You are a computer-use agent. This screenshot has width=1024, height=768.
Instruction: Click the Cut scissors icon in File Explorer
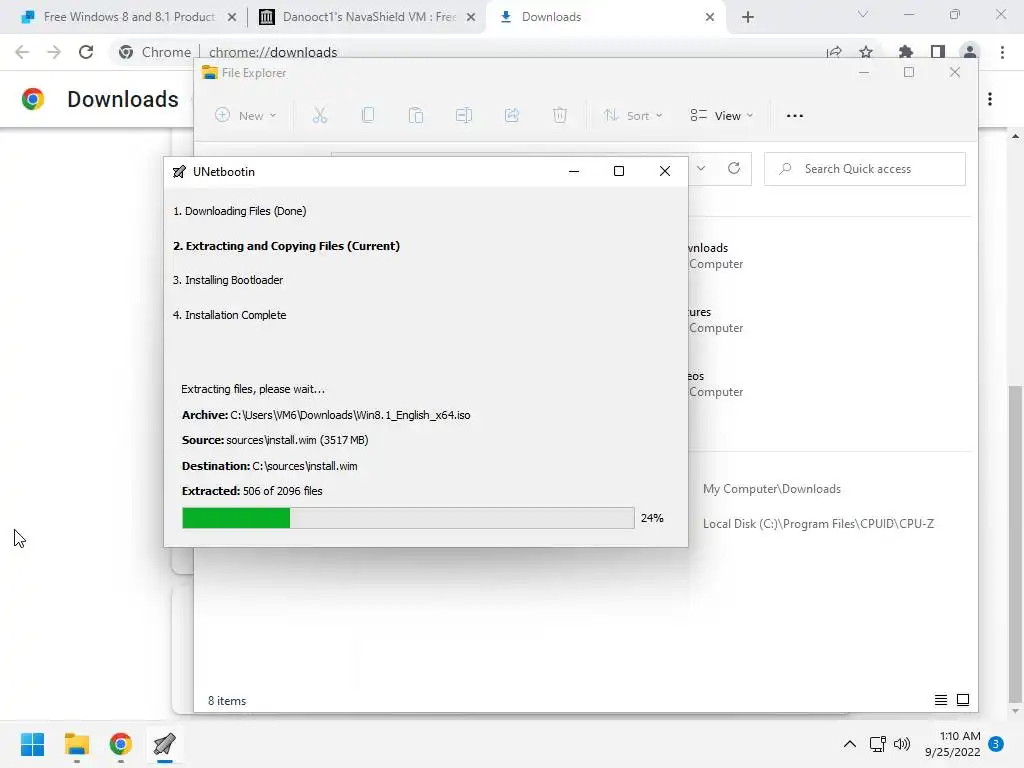pyautogui.click(x=319, y=116)
